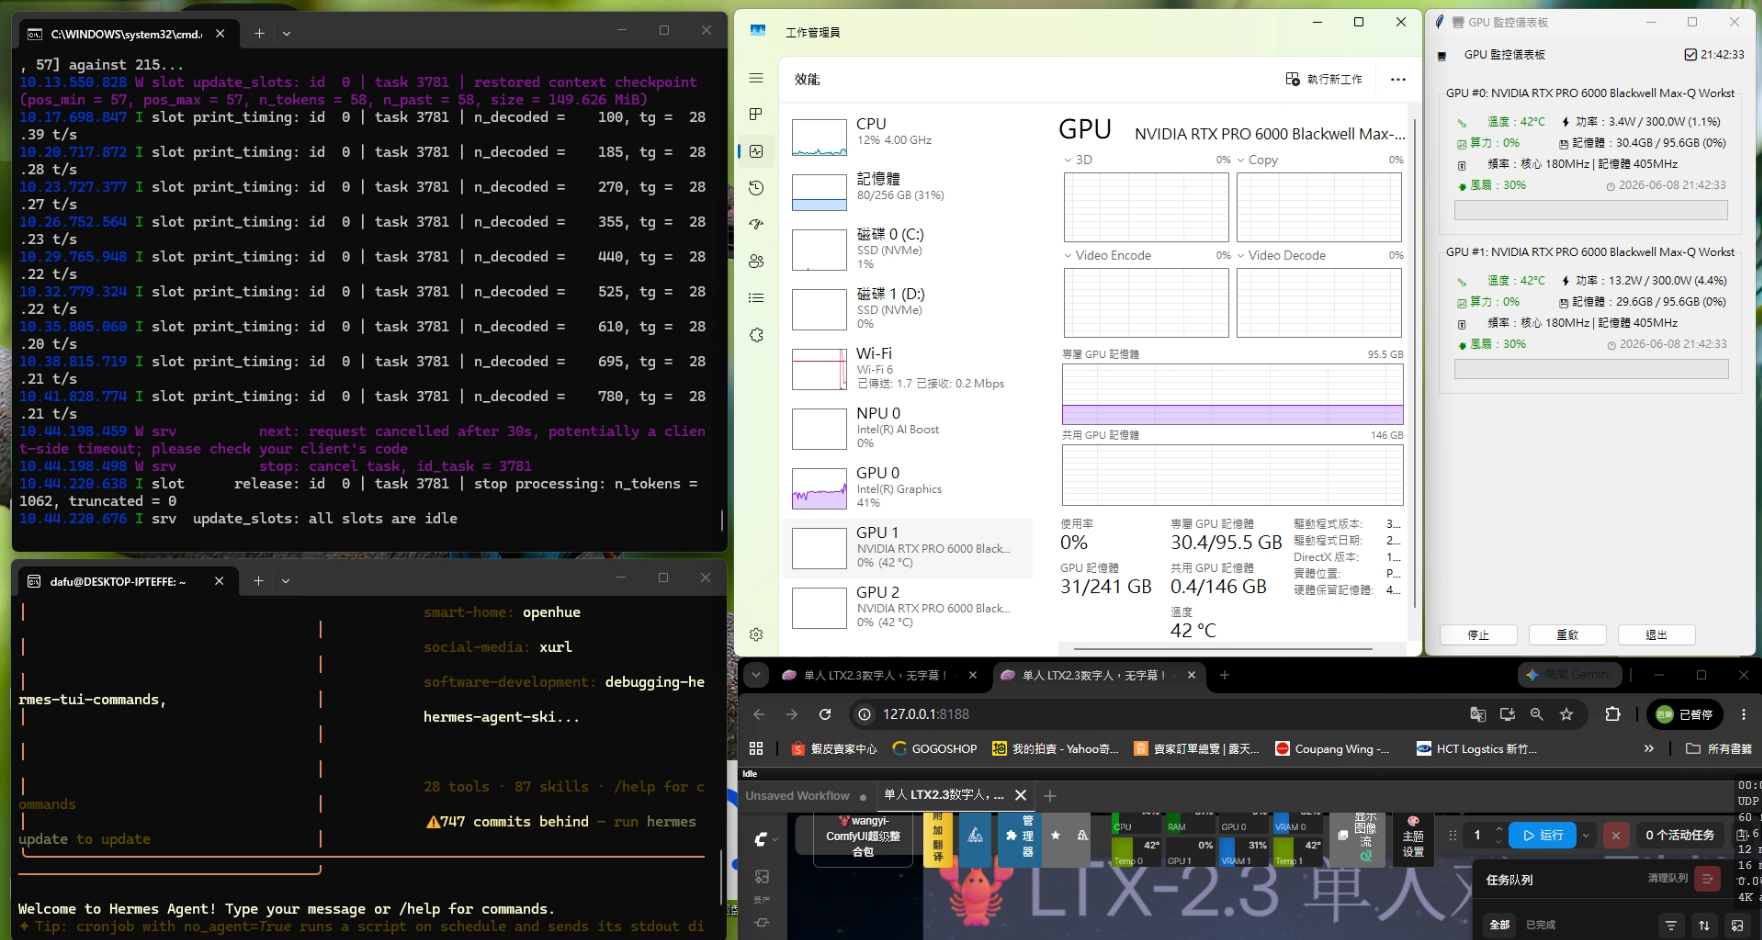Click GPU #0 progress bar in GPU monitor
This screenshot has width=1762, height=940.
coord(1590,210)
